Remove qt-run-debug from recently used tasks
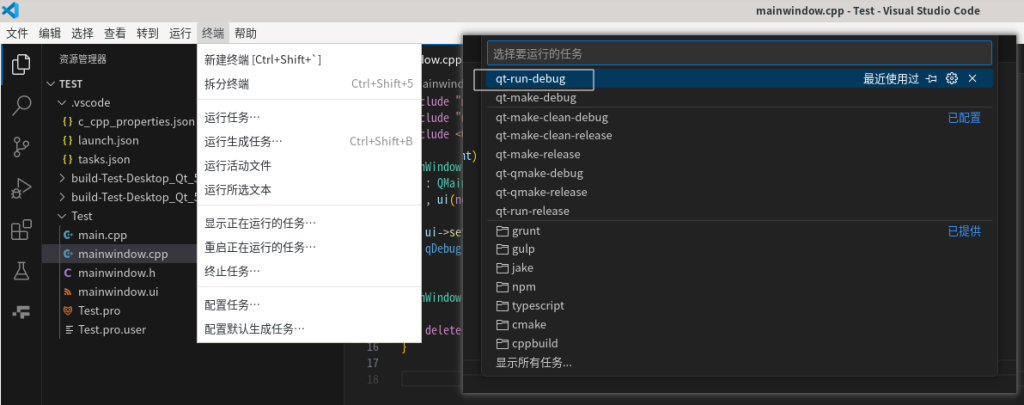The width and height of the screenshot is (1024, 405). click(972, 78)
